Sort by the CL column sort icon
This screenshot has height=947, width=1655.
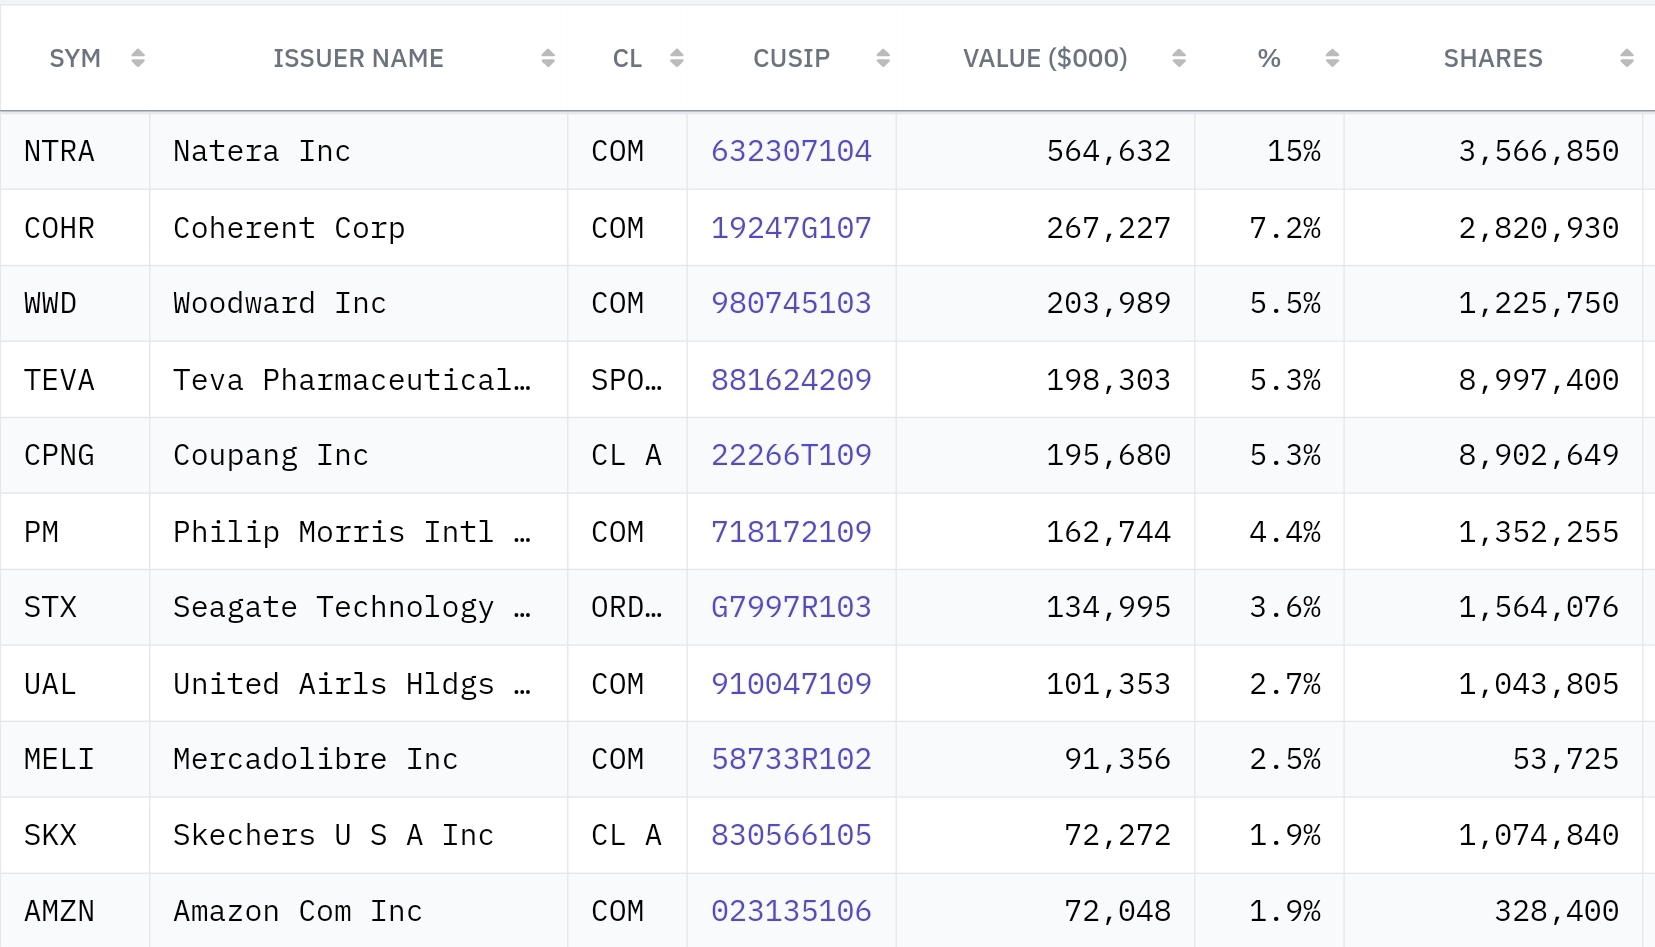tap(677, 59)
